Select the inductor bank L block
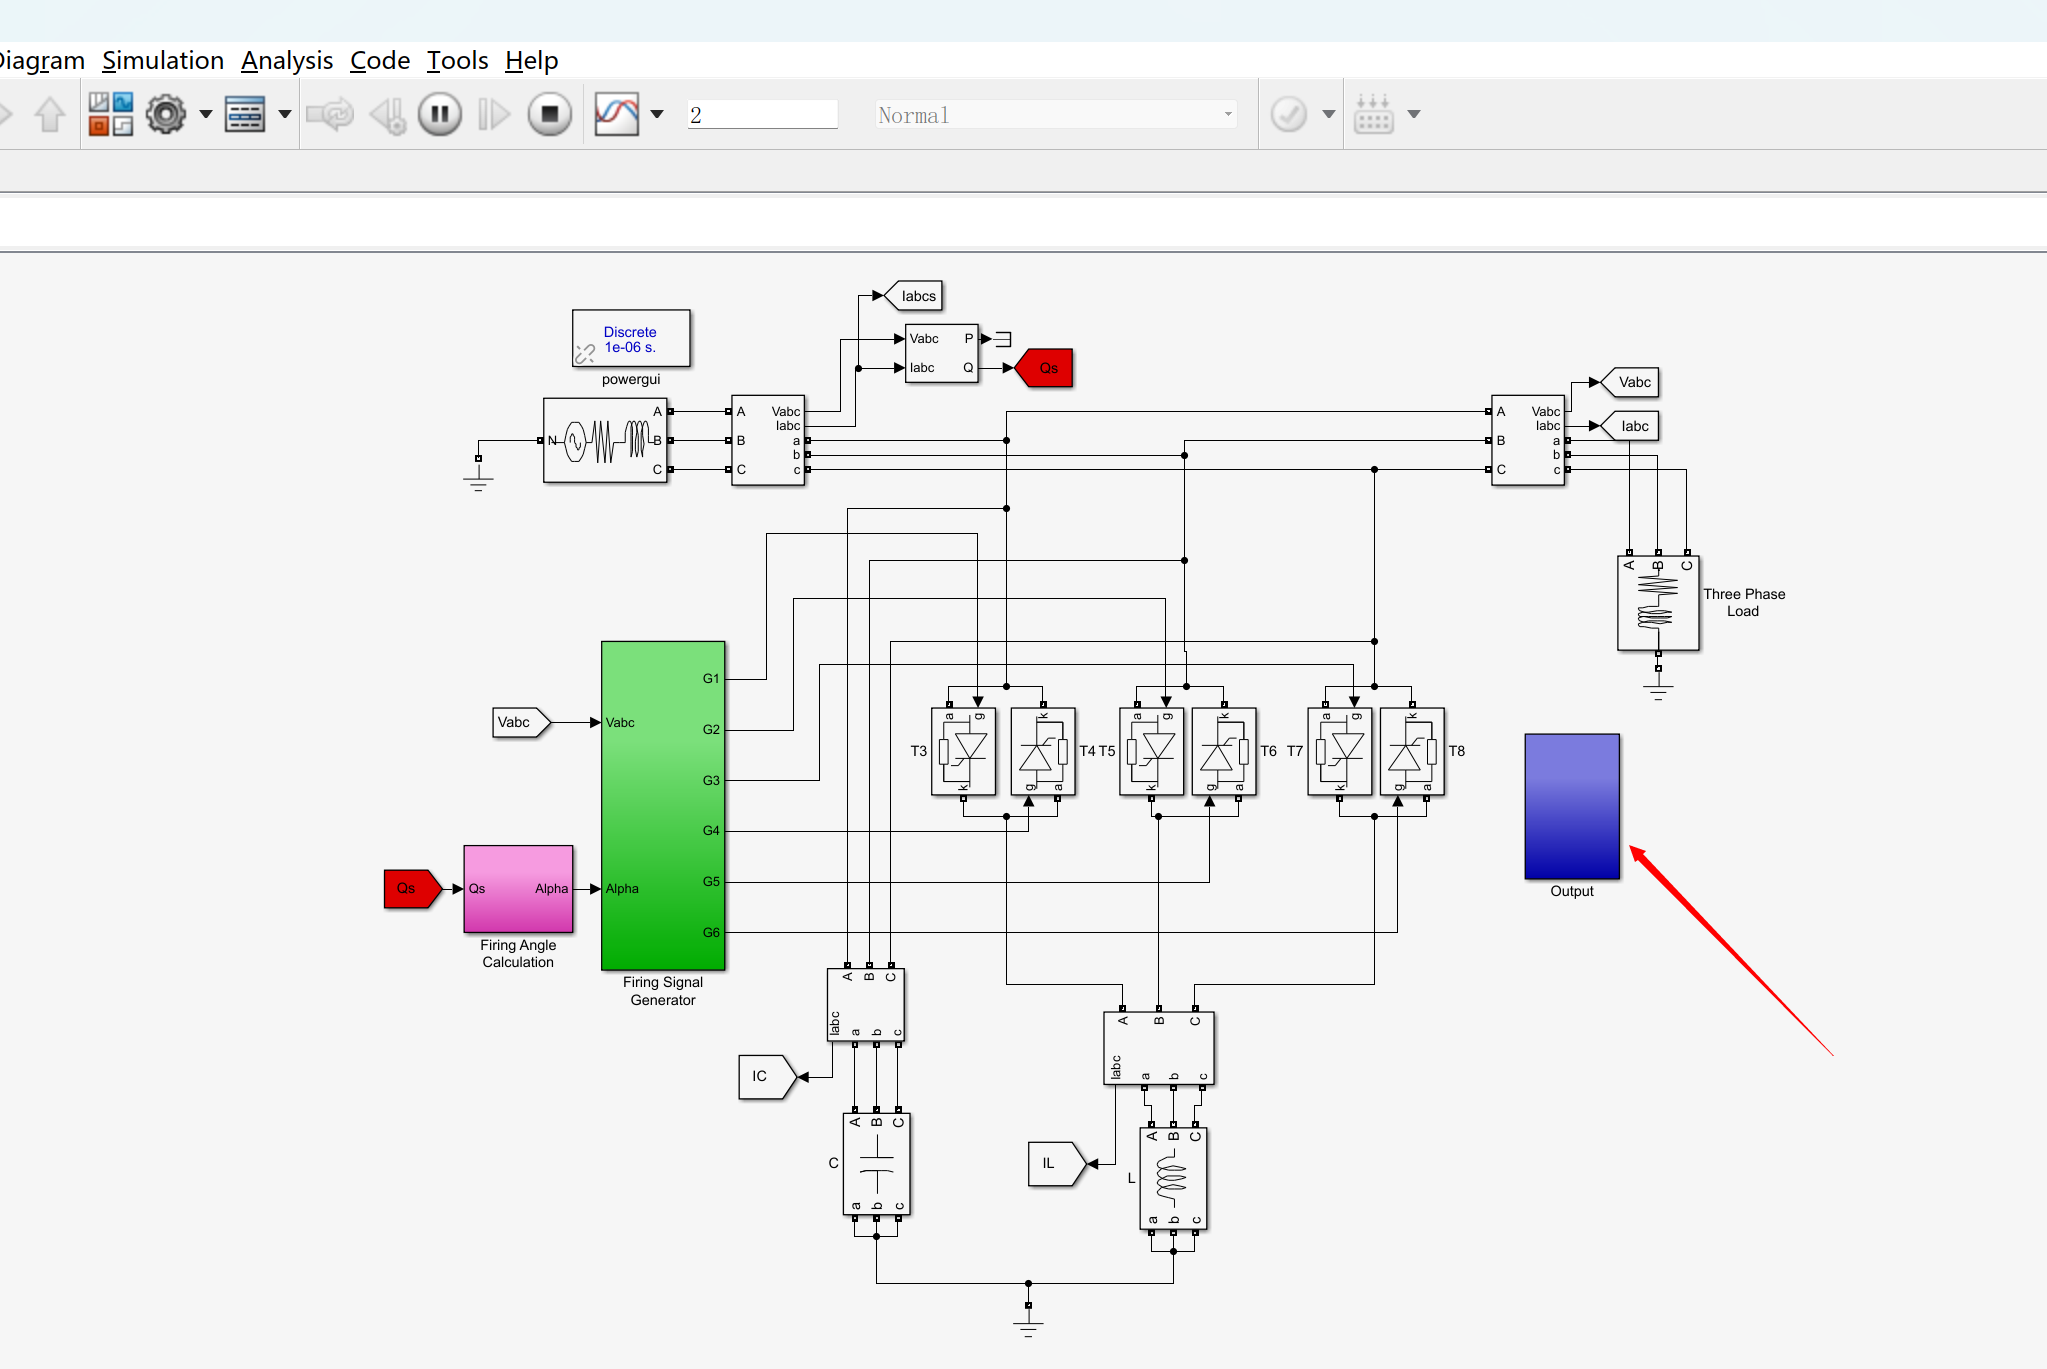Screen dimensions: 2047x1369 pos(1174,1179)
